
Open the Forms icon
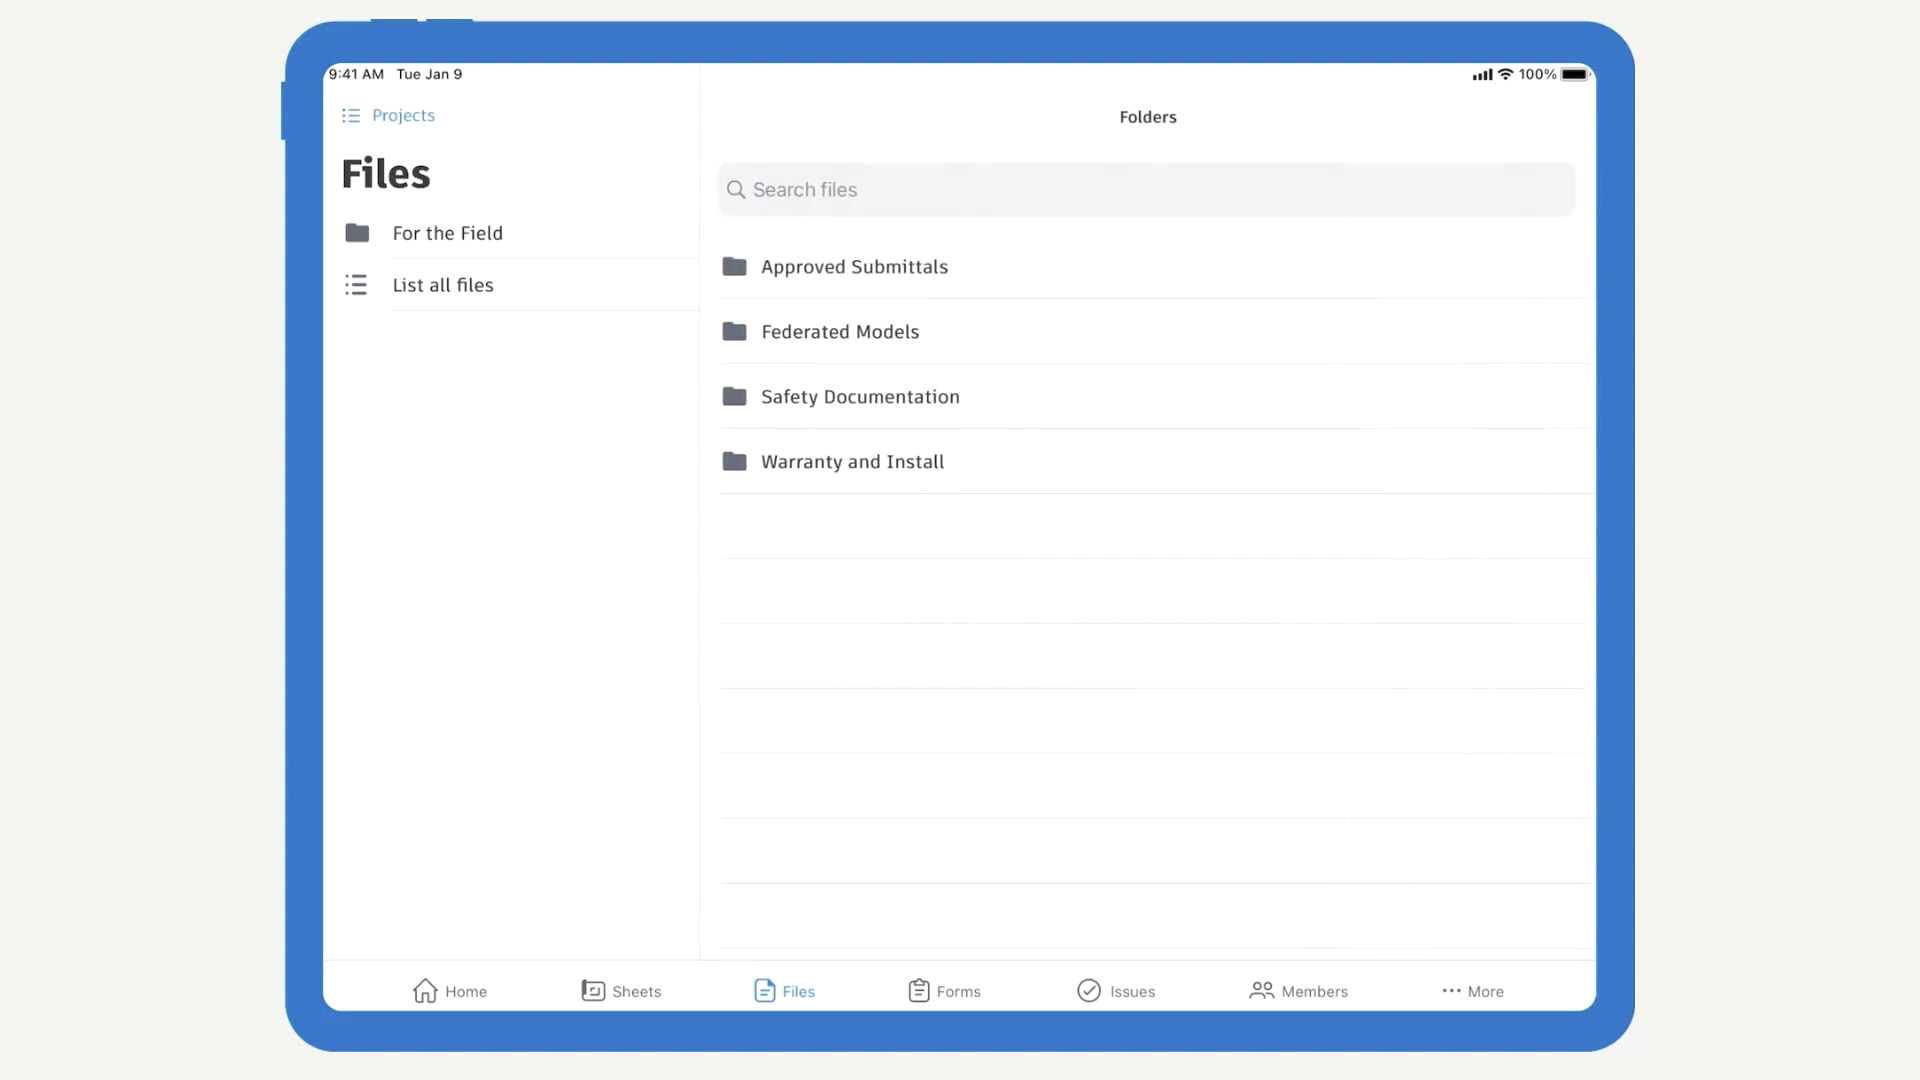[919, 990]
